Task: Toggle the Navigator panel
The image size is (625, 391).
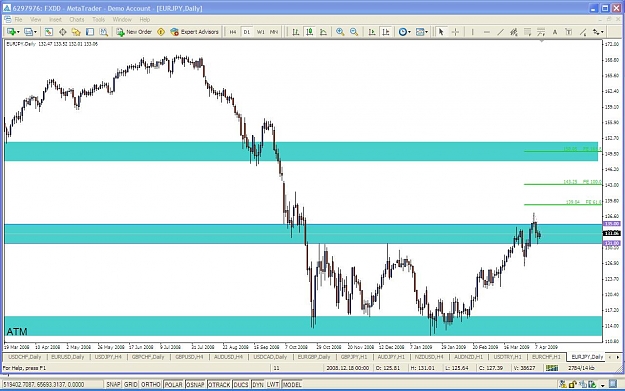Action: click(76, 32)
